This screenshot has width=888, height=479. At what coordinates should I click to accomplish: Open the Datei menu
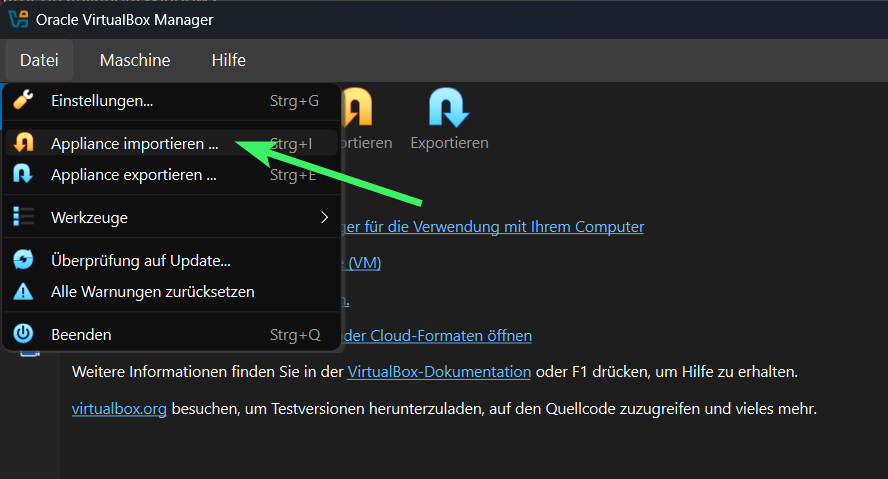[39, 61]
